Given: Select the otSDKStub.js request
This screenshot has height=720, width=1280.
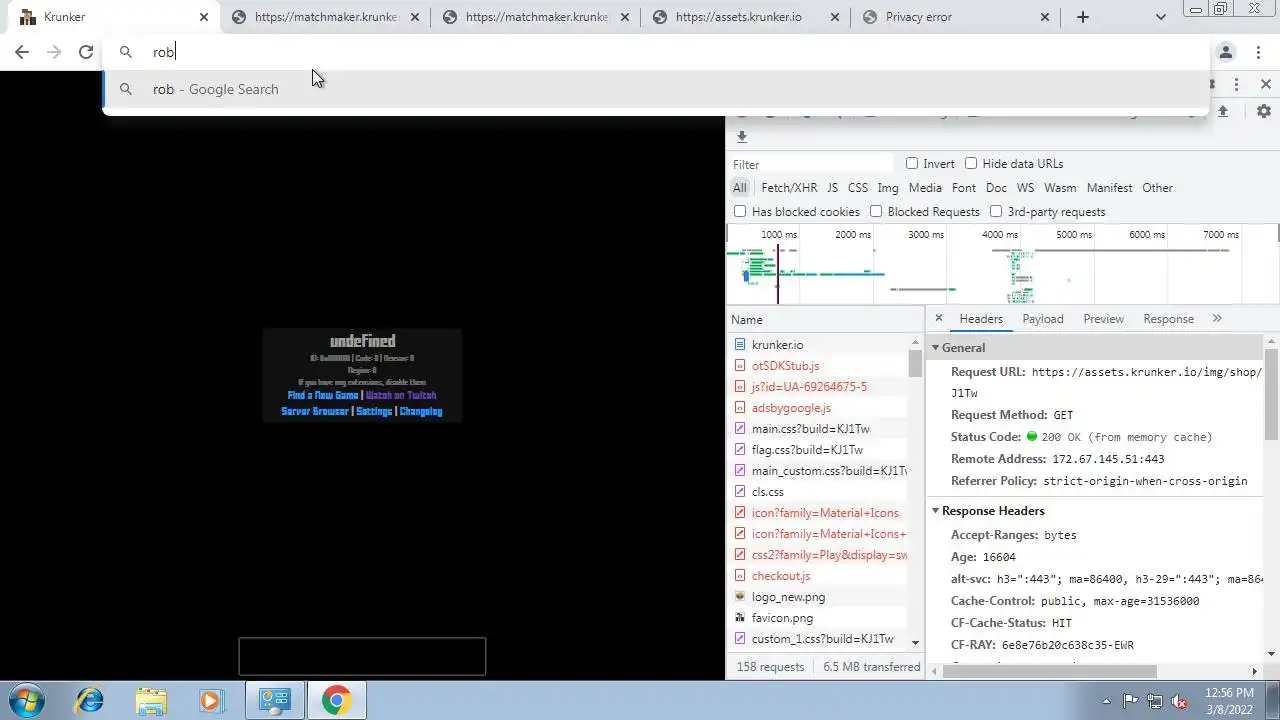Looking at the screenshot, I should pos(819,366).
